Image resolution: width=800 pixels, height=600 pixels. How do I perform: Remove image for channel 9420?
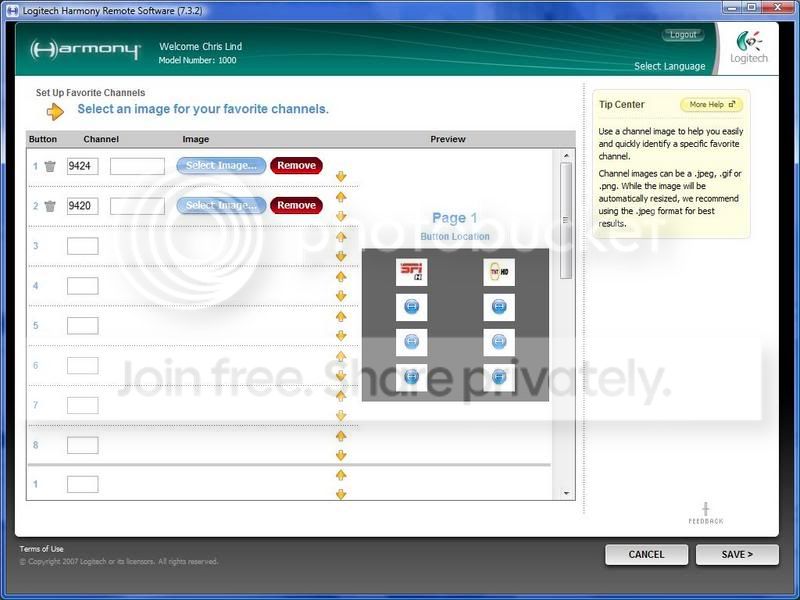(296, 205)
